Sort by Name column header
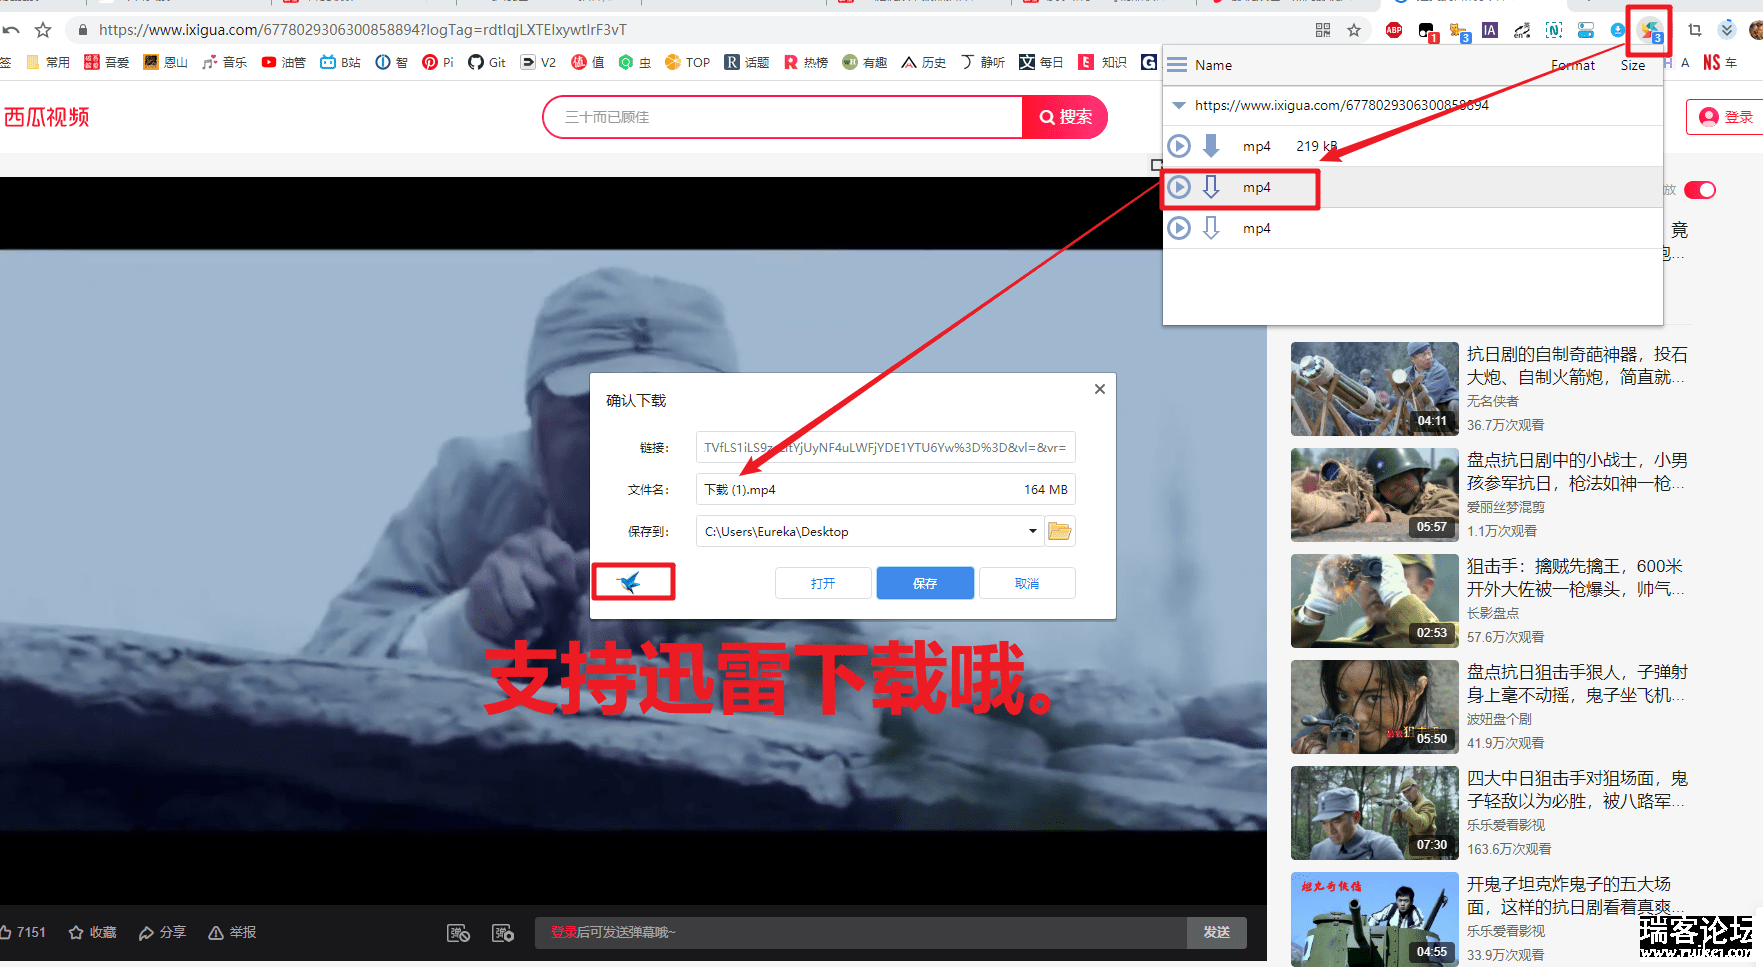1763x967 pixels. pos(1213,65)
